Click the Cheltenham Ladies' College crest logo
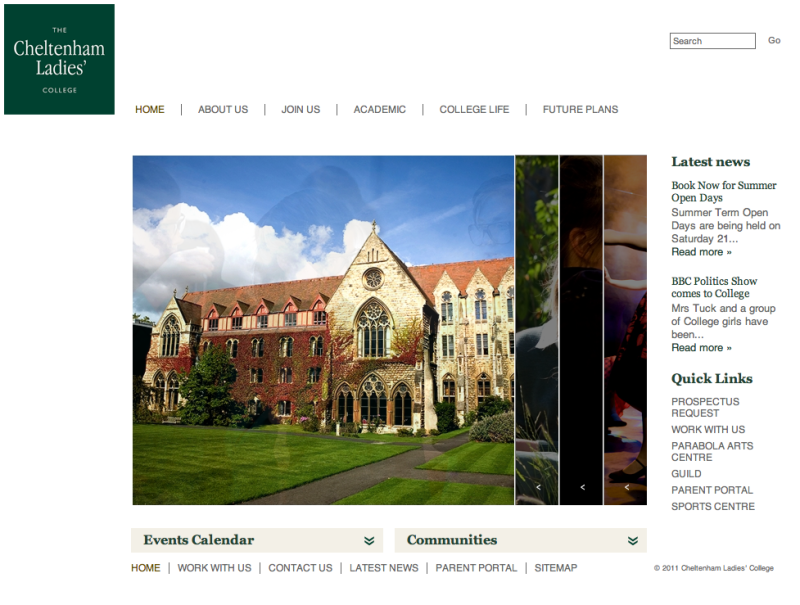Viewport: 800px width, 605px height. tap(59, 58)
